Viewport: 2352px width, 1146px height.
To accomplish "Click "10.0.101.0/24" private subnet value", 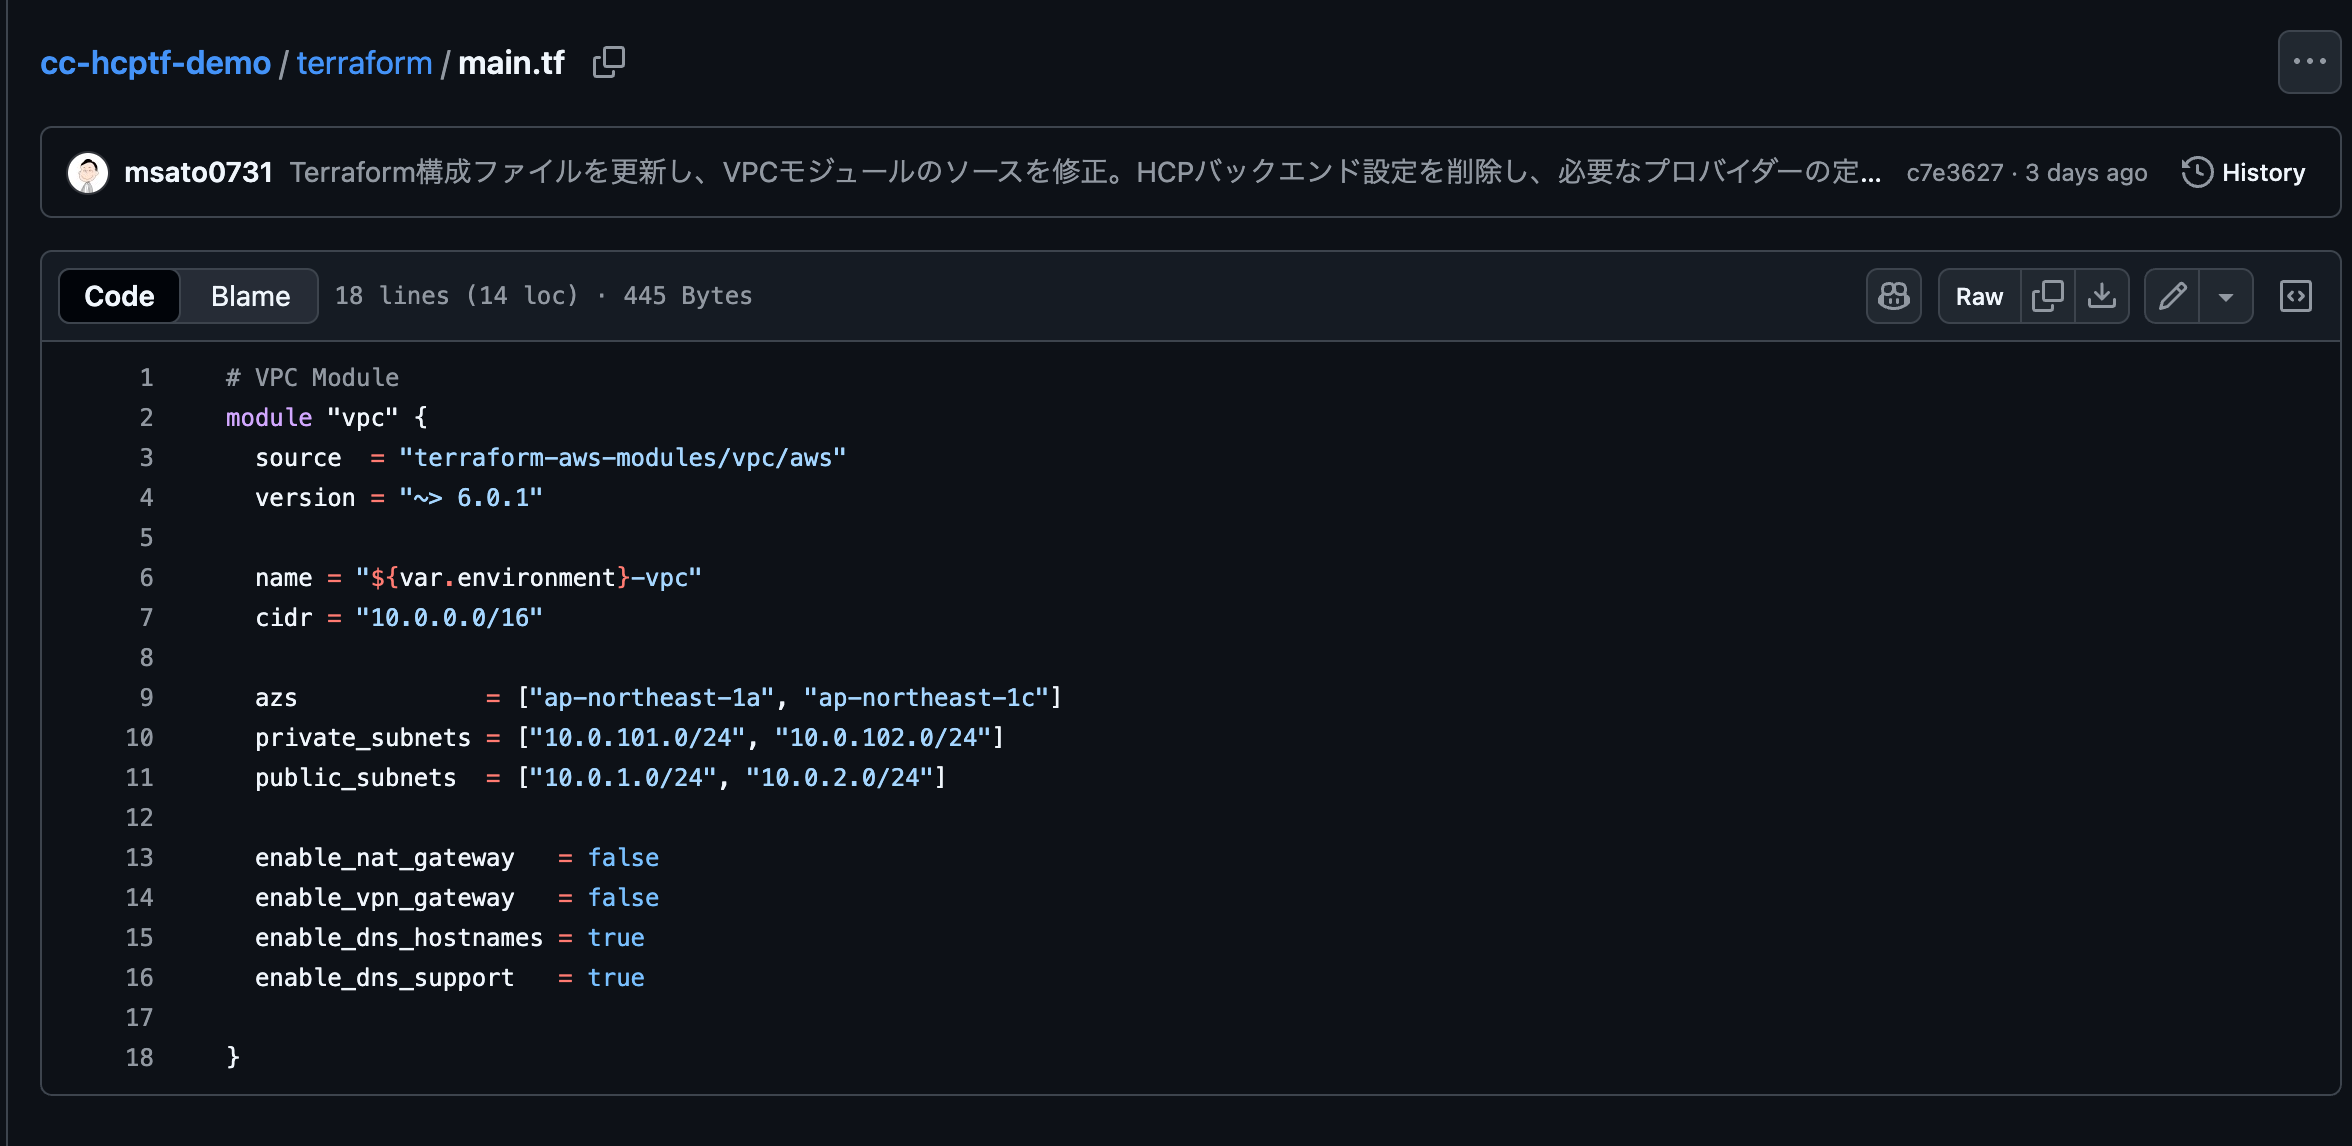I will click(637, 737).
